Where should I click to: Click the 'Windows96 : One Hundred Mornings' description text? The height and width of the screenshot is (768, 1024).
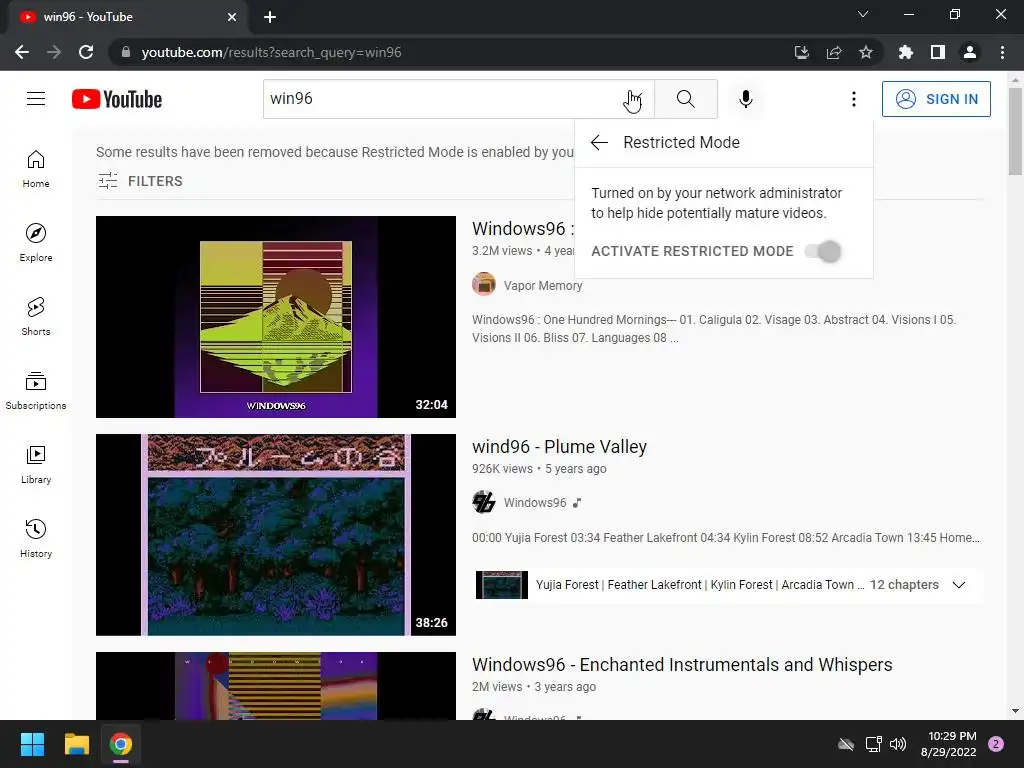714,328
